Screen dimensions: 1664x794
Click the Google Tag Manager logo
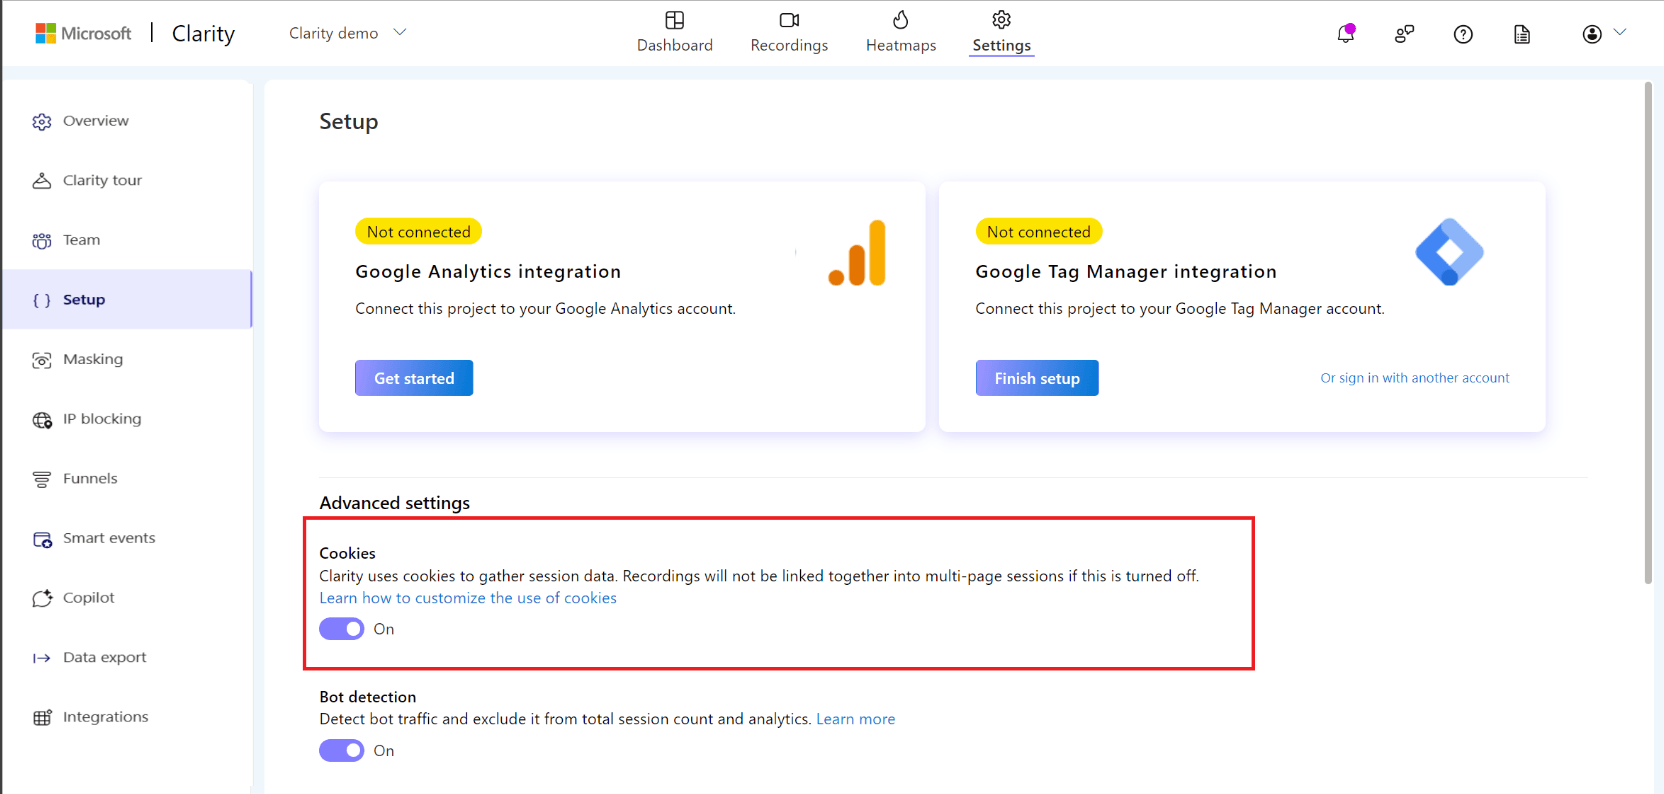pos(1449,252)
